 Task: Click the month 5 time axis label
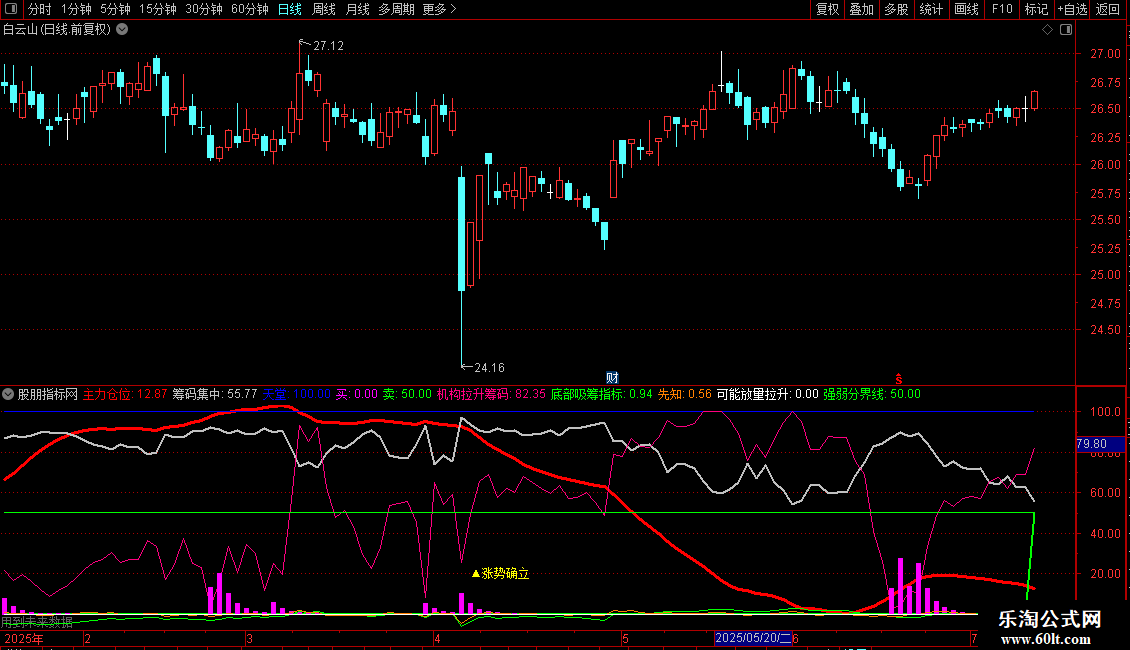[626, 639]
